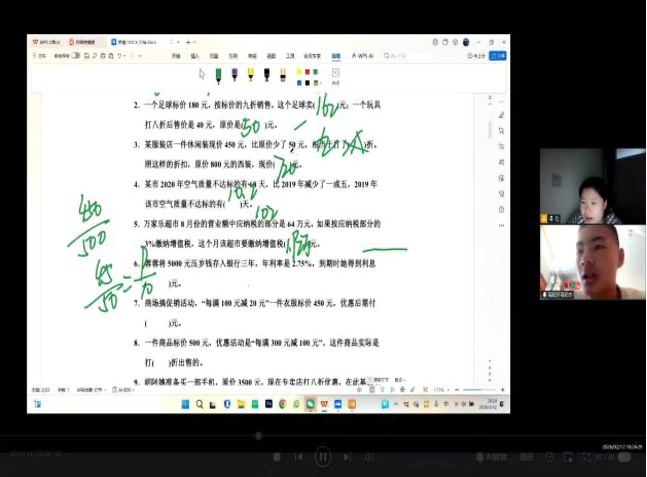
Task: Open the WPS AI panel
Action: pyautogui.click(x=362, y=56)
